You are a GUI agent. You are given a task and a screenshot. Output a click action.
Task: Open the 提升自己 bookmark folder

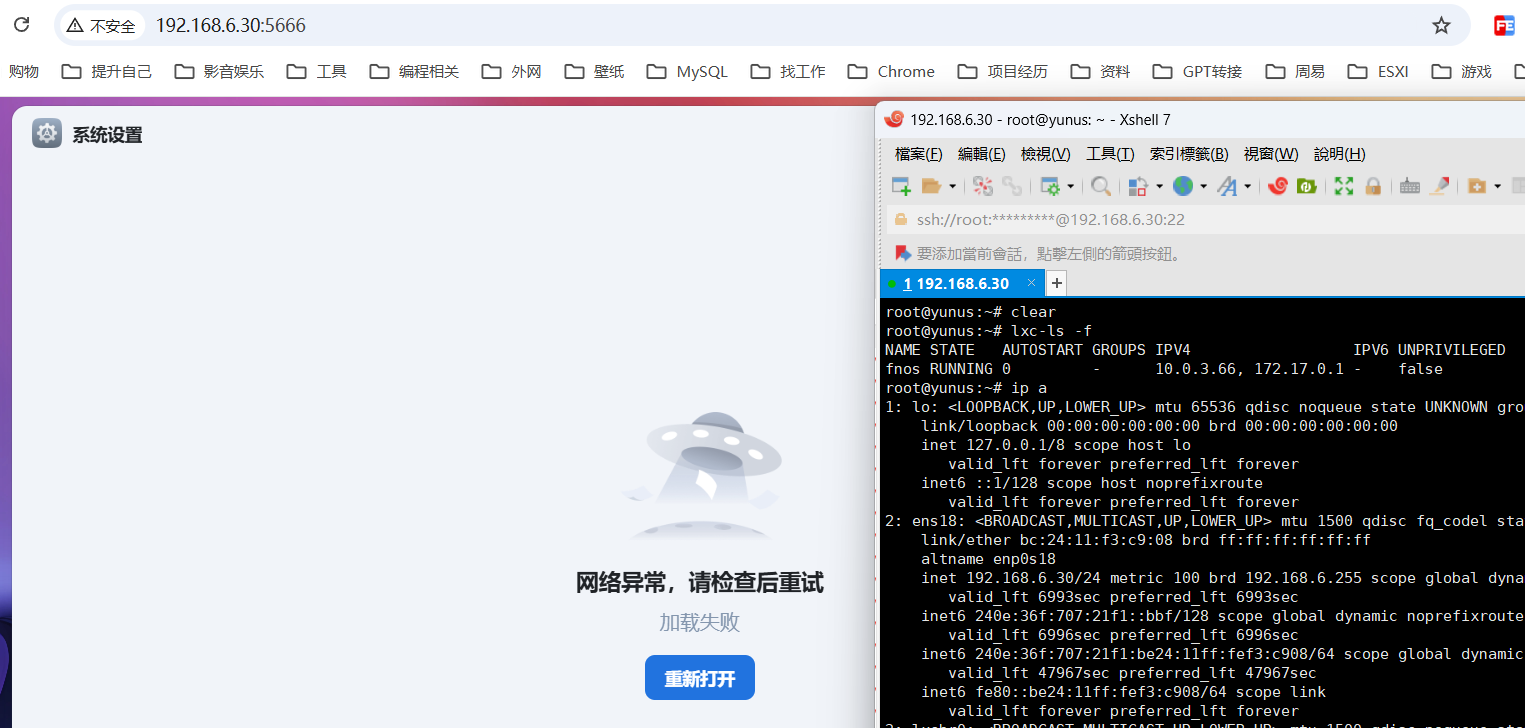[107, 71]
